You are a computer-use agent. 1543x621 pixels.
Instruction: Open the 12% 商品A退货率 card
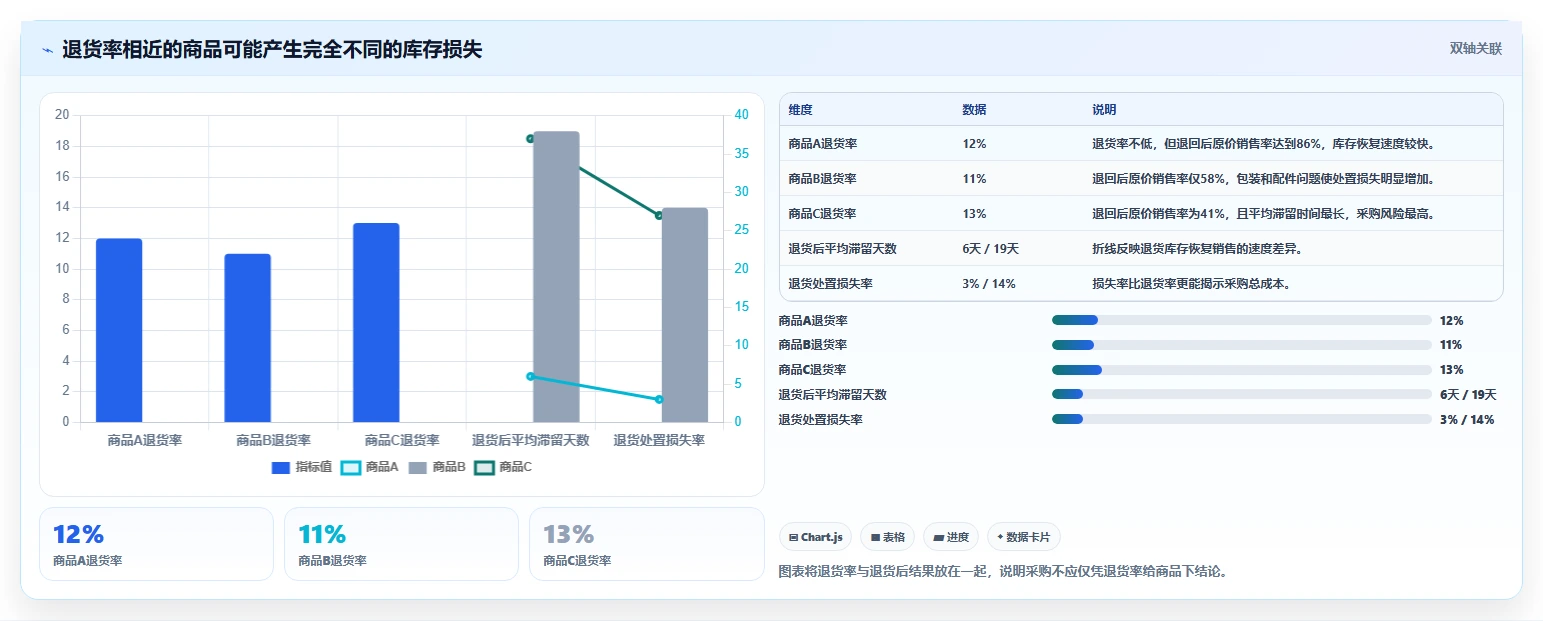(x=156, y=544)
